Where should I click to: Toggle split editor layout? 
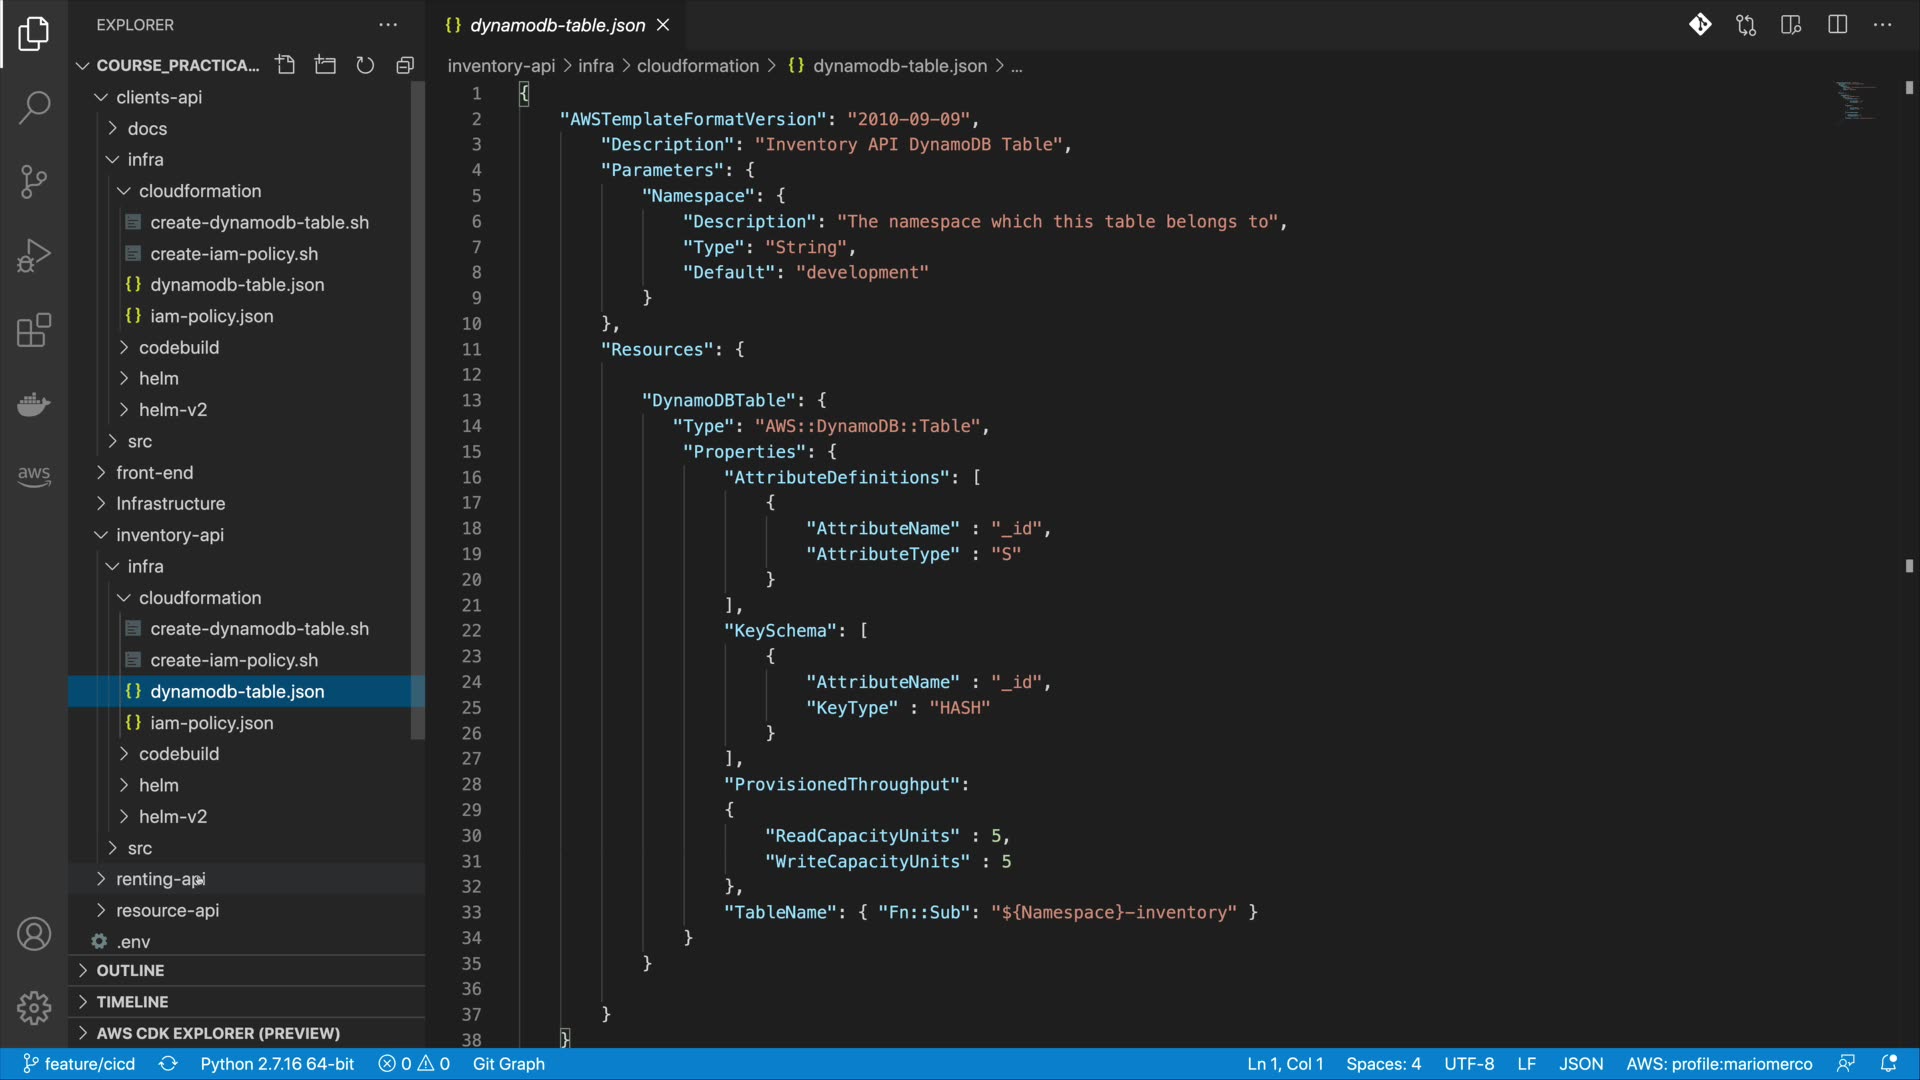point(1837,25)
